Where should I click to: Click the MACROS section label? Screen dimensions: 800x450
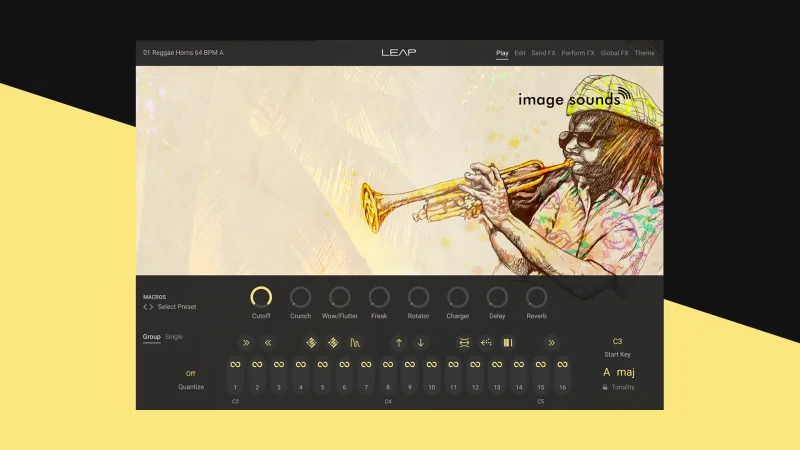click(154, 297)
